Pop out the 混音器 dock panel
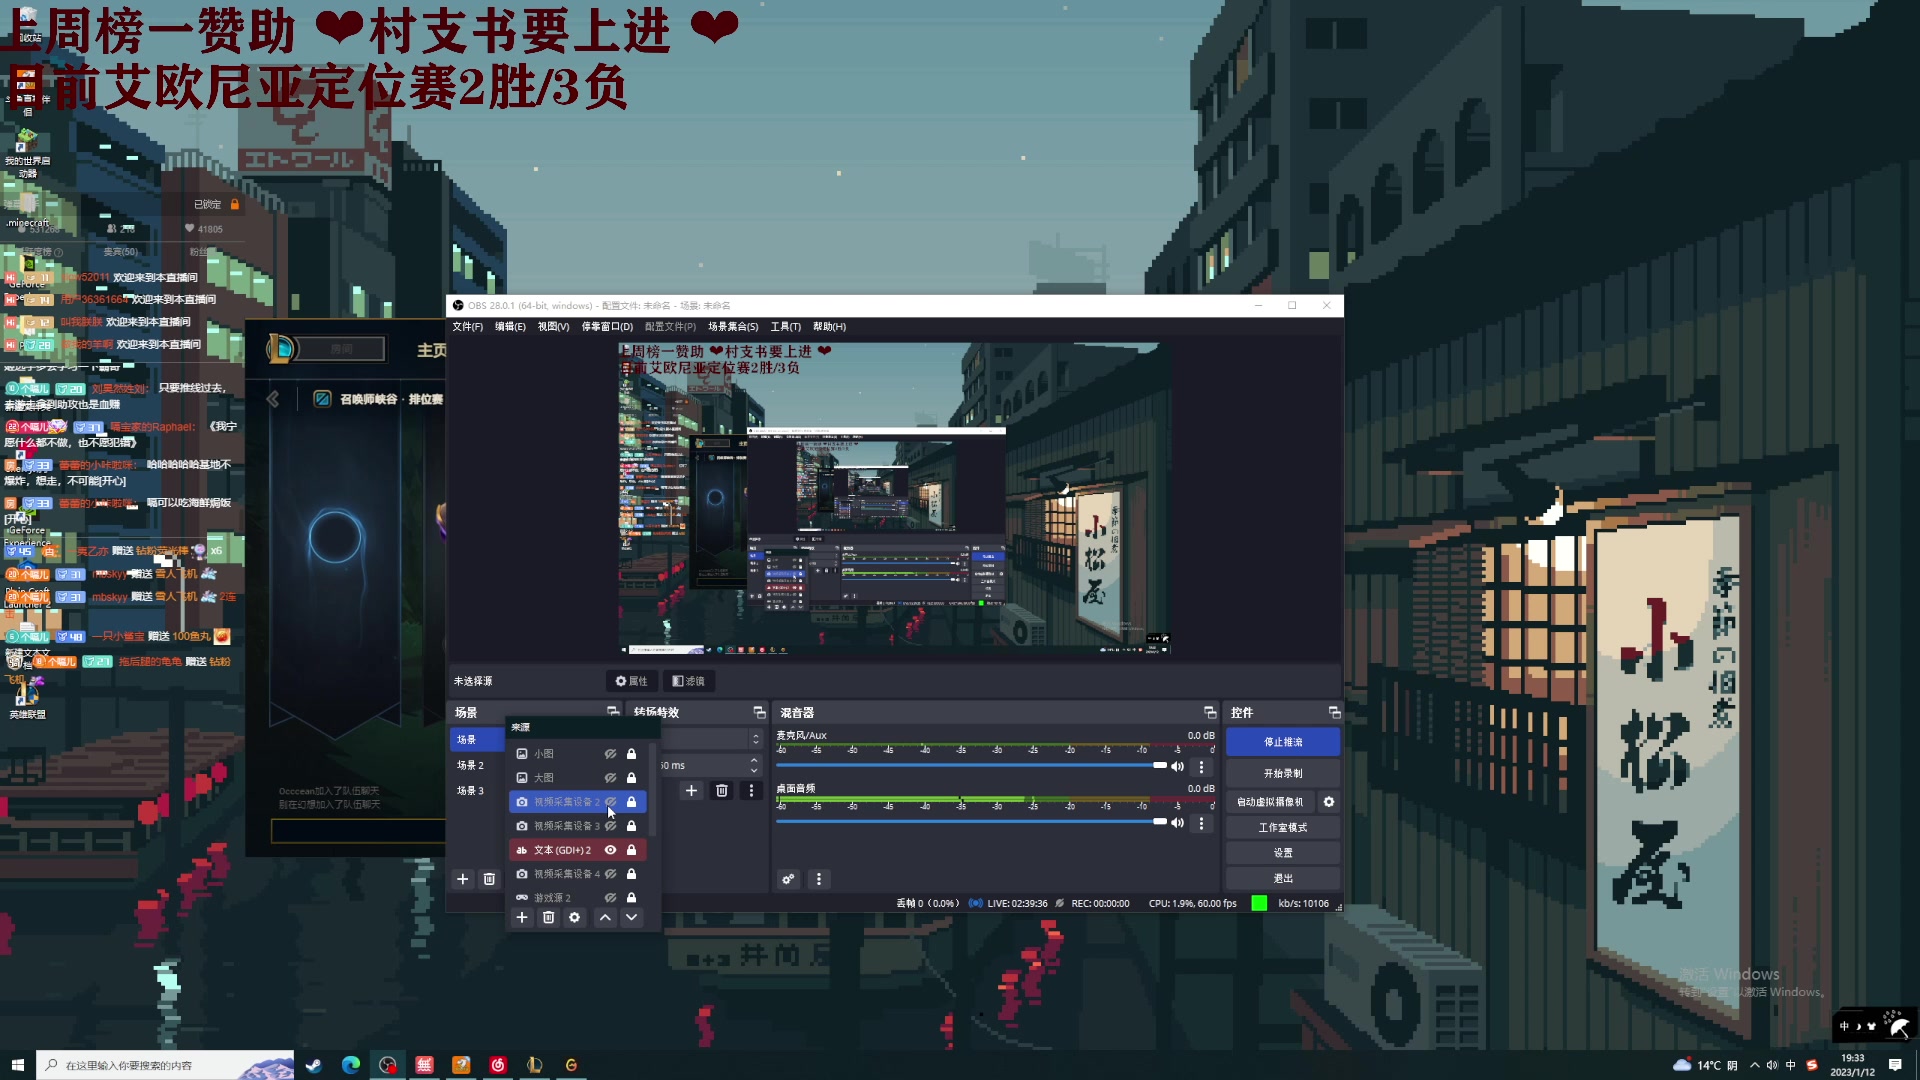The image size is (1920, 1080). [x=1210, y=712]
